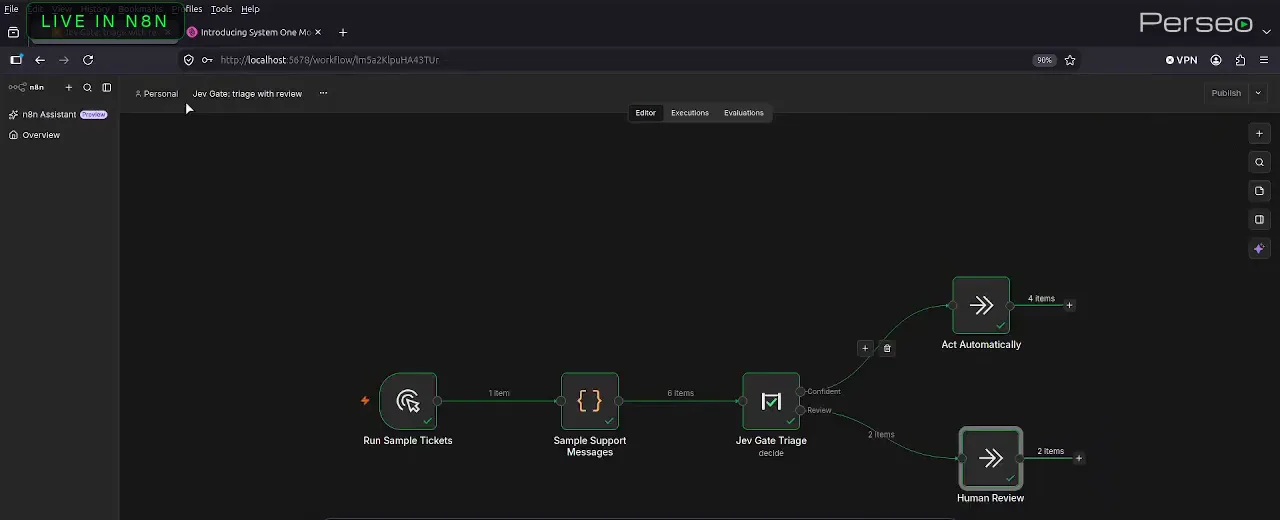Go forward in browser history
The width and height of the screenshot is (1280, 520).
tap(64, 60)
